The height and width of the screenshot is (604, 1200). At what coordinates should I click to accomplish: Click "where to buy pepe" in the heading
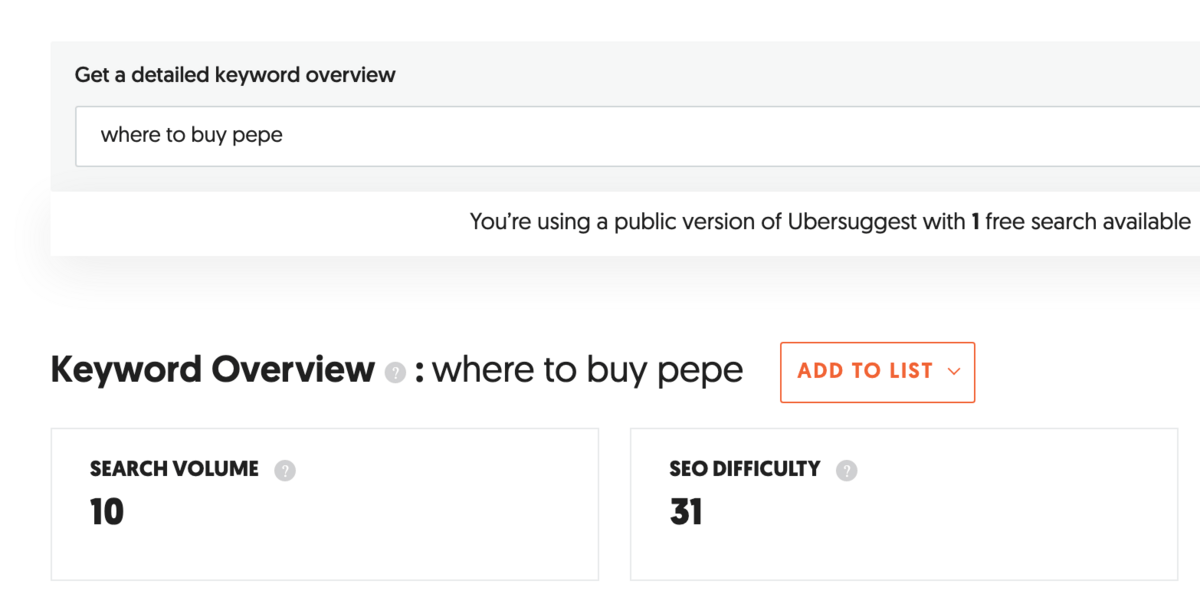(x=588, y=370)
